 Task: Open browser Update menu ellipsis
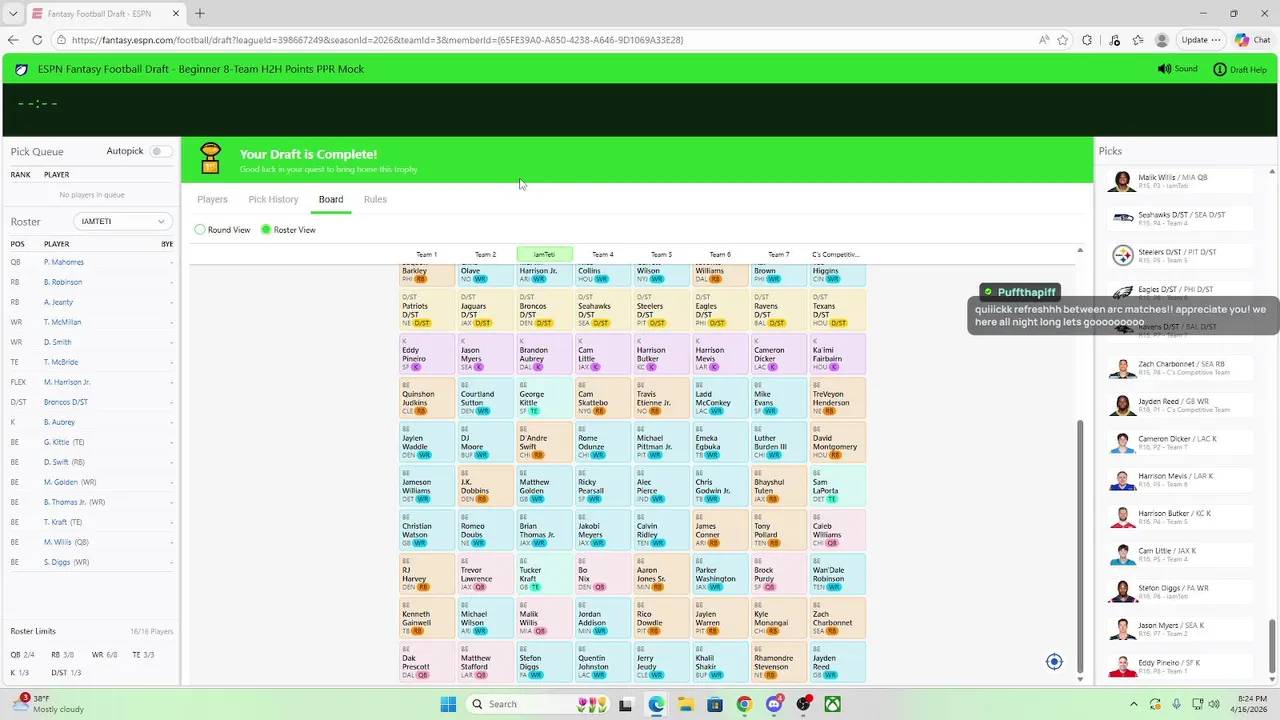(1215, 40)
